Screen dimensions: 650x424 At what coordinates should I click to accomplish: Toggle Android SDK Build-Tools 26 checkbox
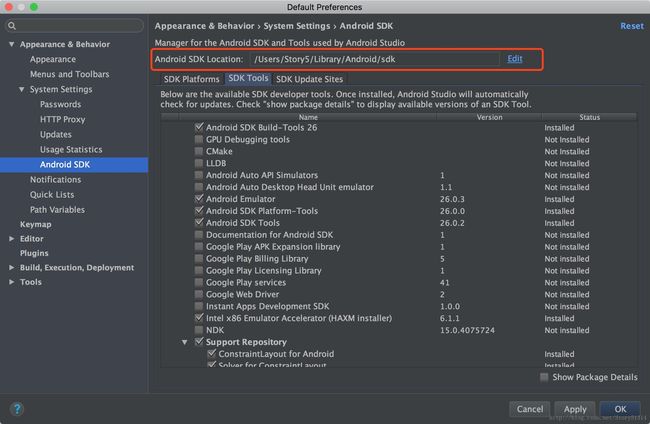(x=199, y=127)
